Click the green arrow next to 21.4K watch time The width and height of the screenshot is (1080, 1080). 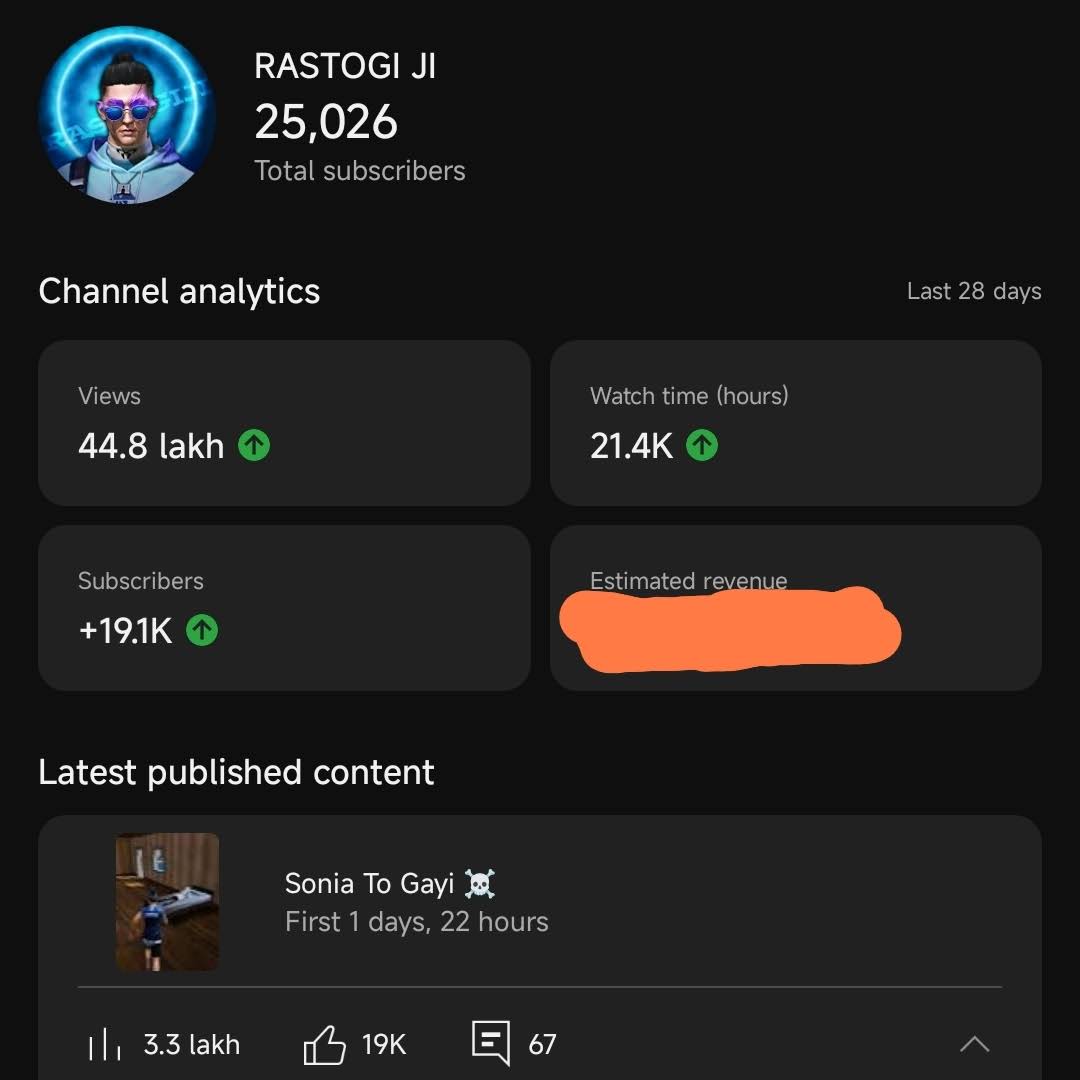coord(702,445)
